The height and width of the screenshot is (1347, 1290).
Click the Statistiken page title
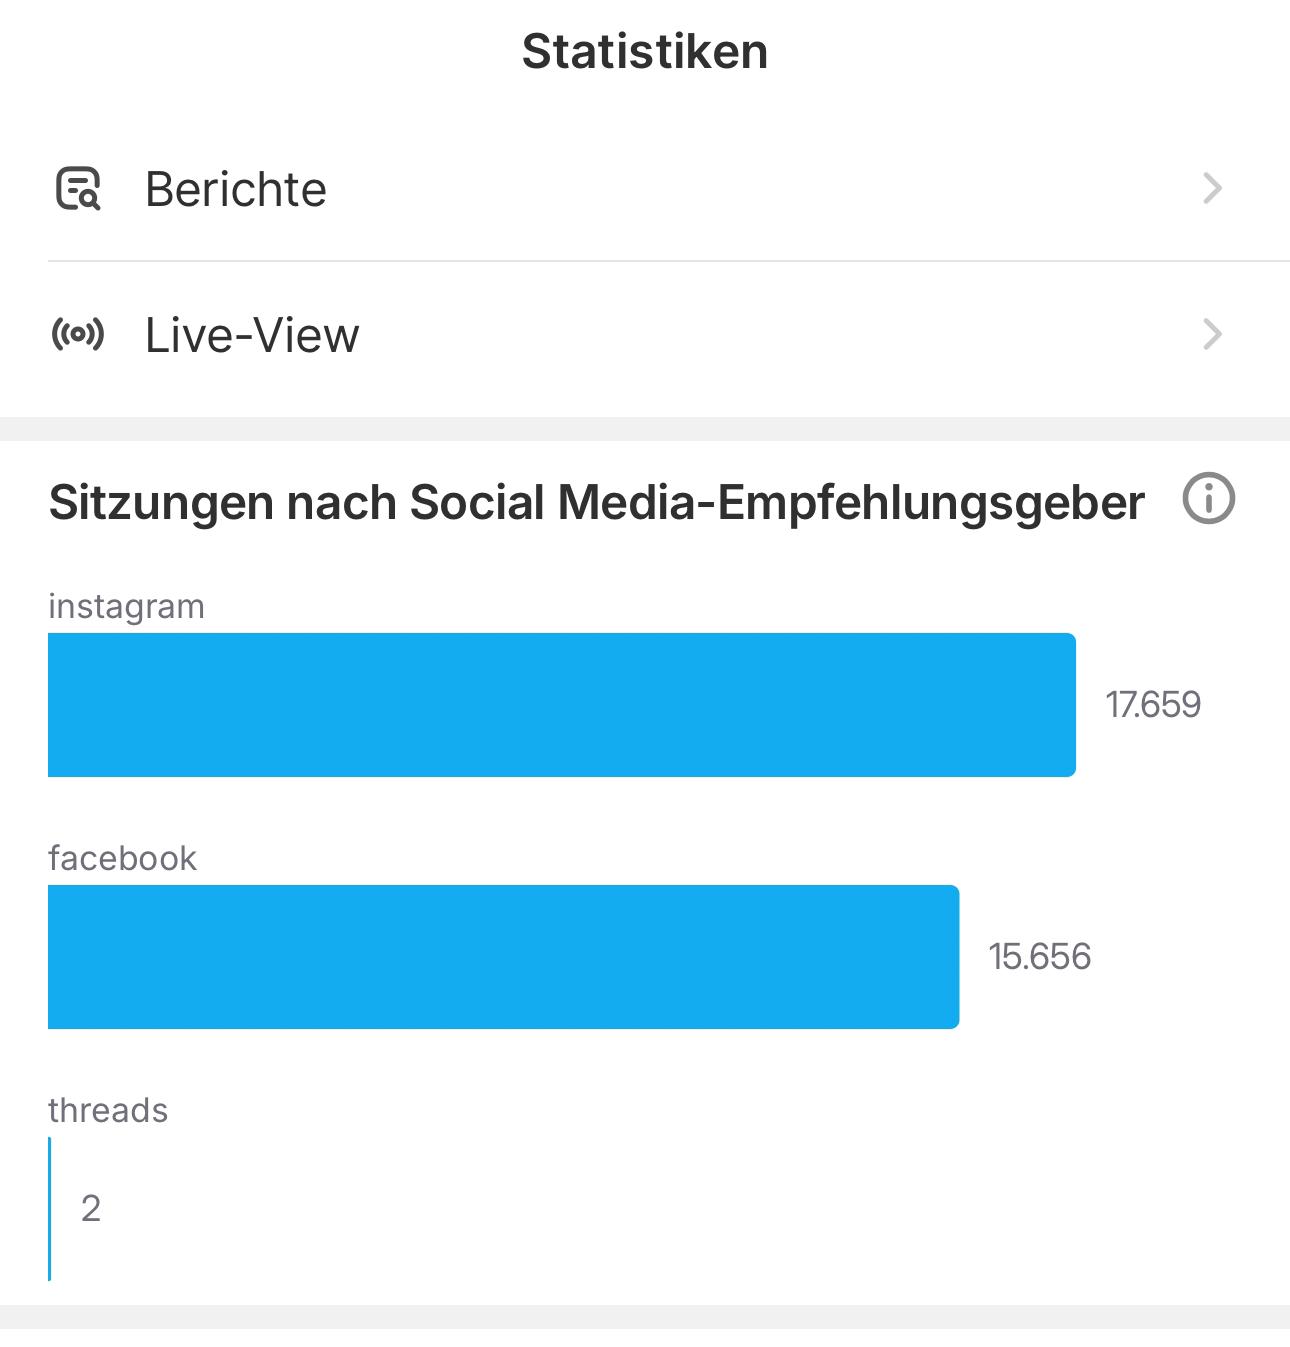(x=645, y=52)
